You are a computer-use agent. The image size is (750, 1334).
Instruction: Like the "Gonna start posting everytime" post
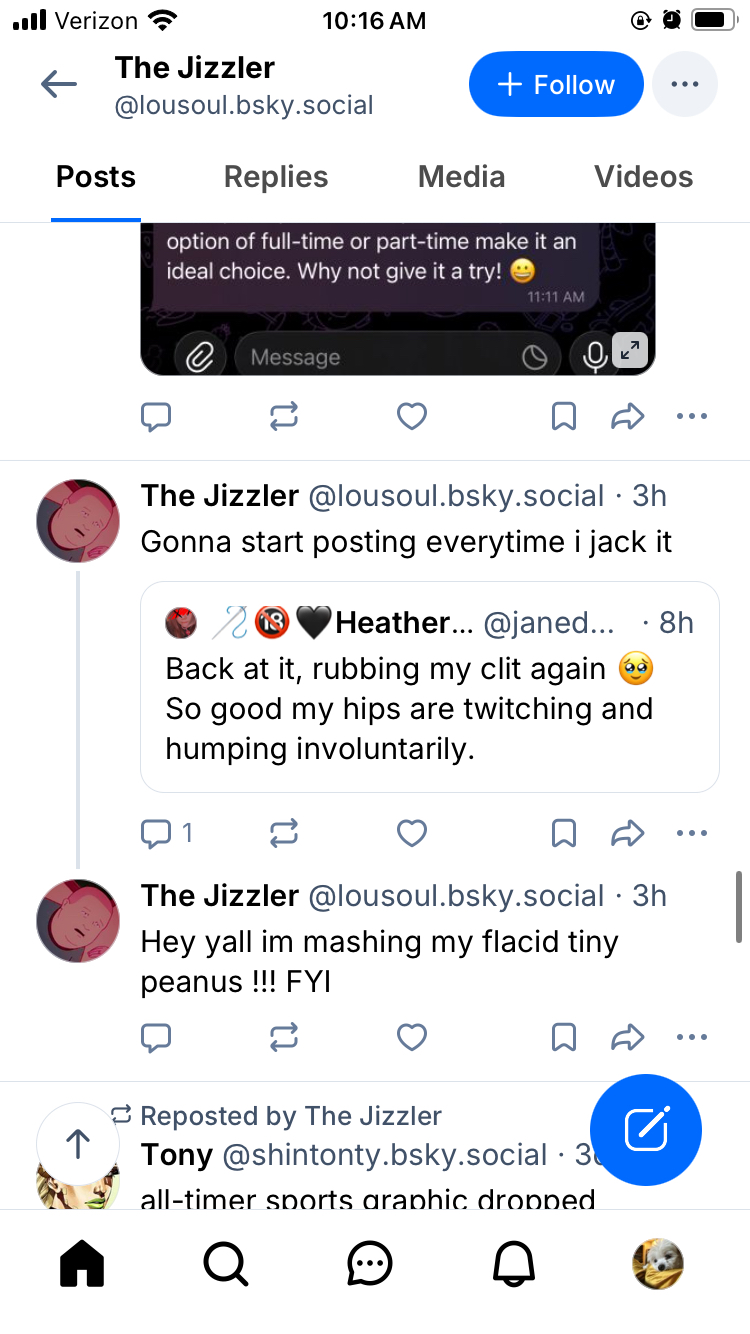(412, 833)
